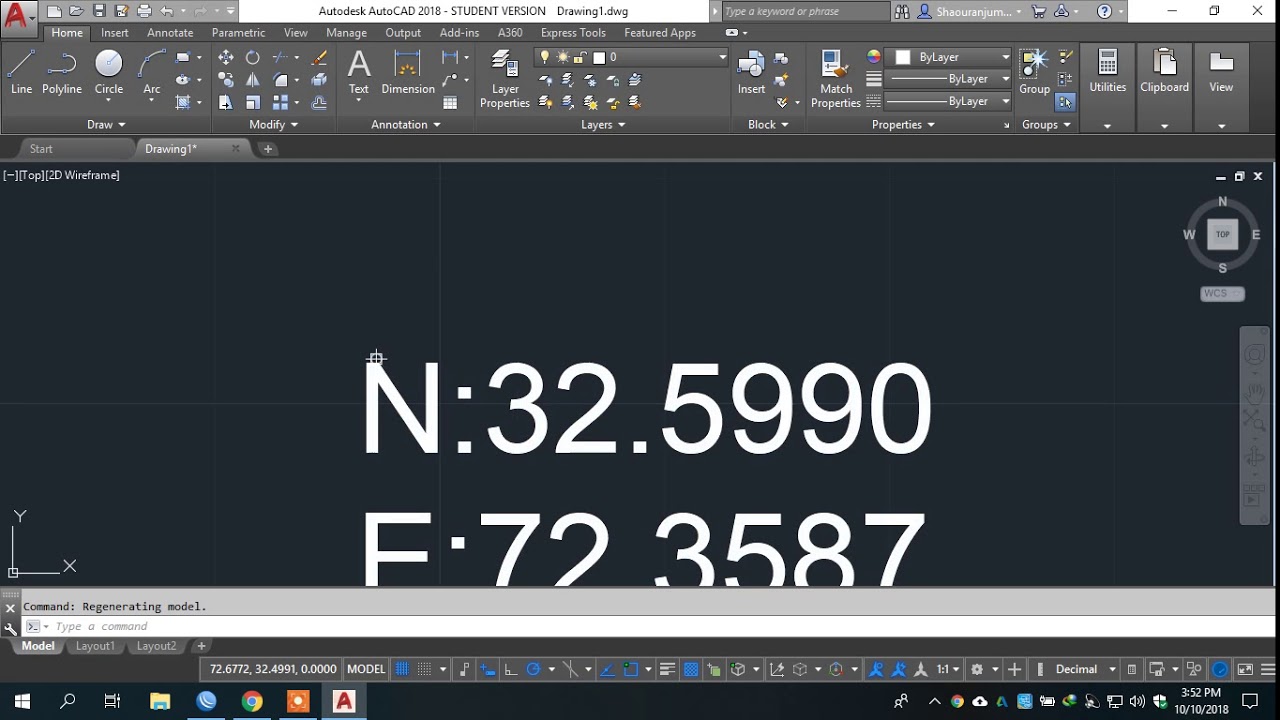Toggle polar tracking in status bar
The height and width of the screenshot is (720, 1280).
534,669
